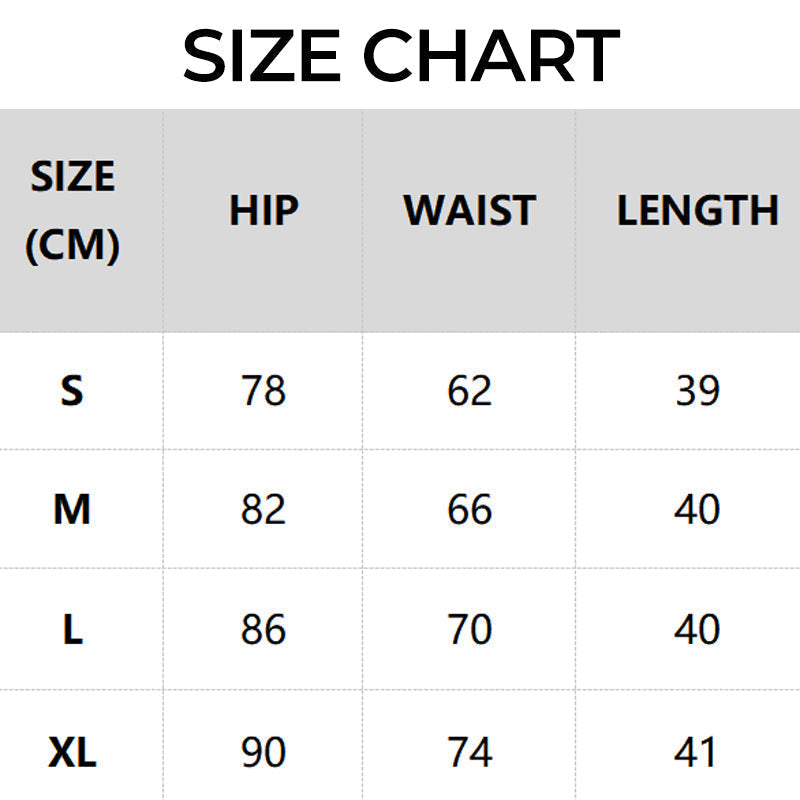Click the SIZE CHART title
Screen dimensions: 800x800
click(400, 55)
